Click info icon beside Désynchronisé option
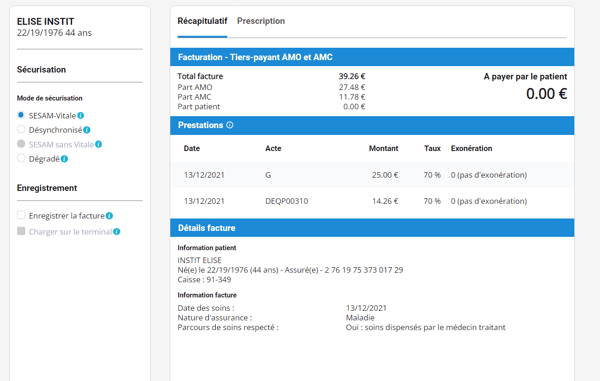The height and width of the screenshot is (381, 600). coord(87,130)
